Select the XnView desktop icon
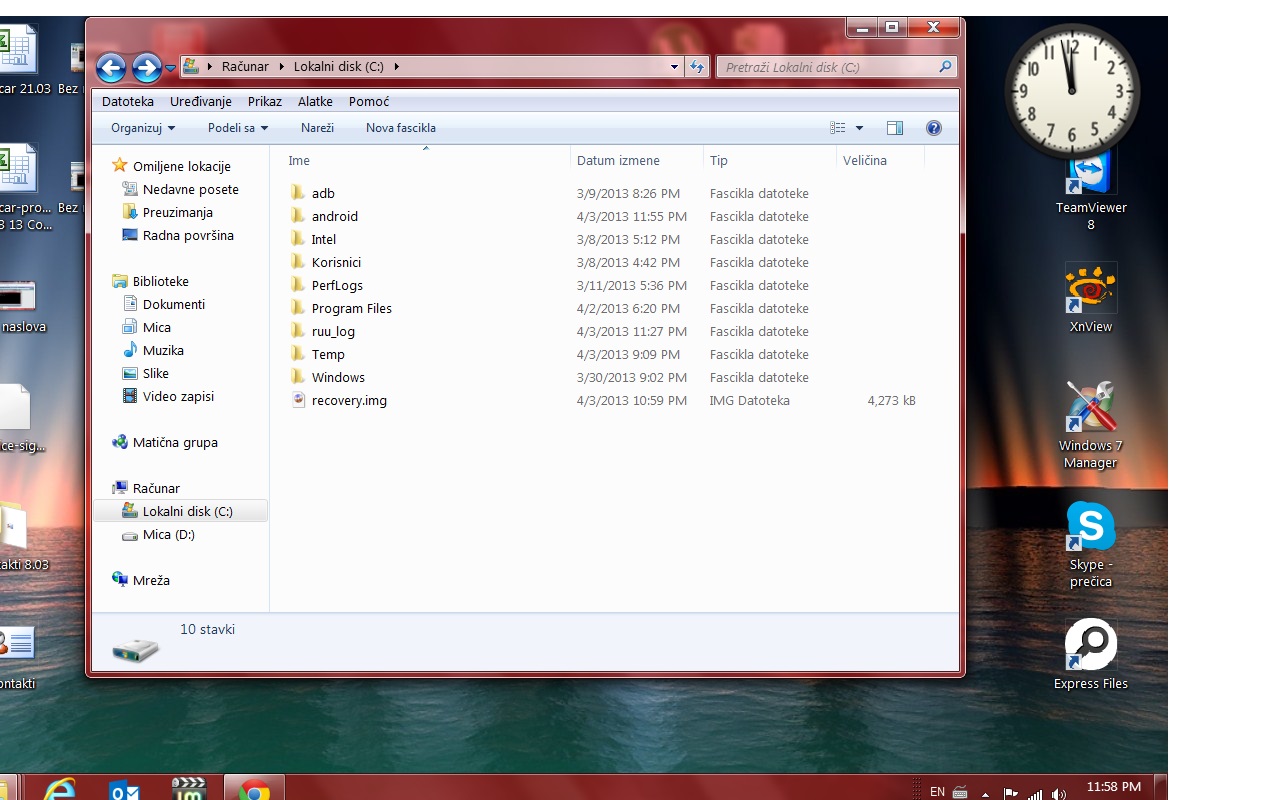 pos(1091,298)
